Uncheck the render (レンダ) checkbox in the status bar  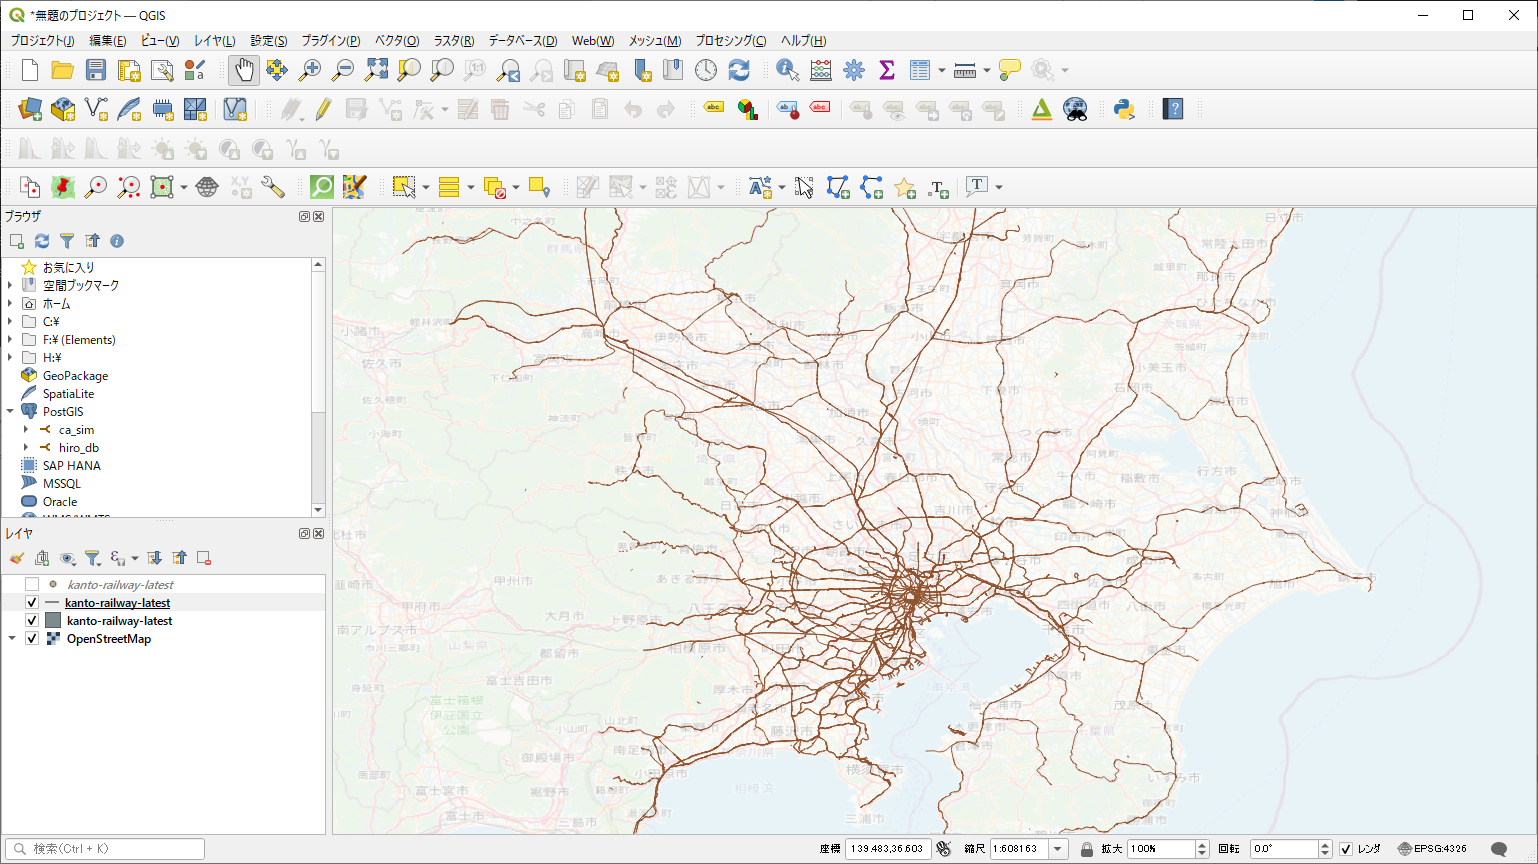(1346, 849)
